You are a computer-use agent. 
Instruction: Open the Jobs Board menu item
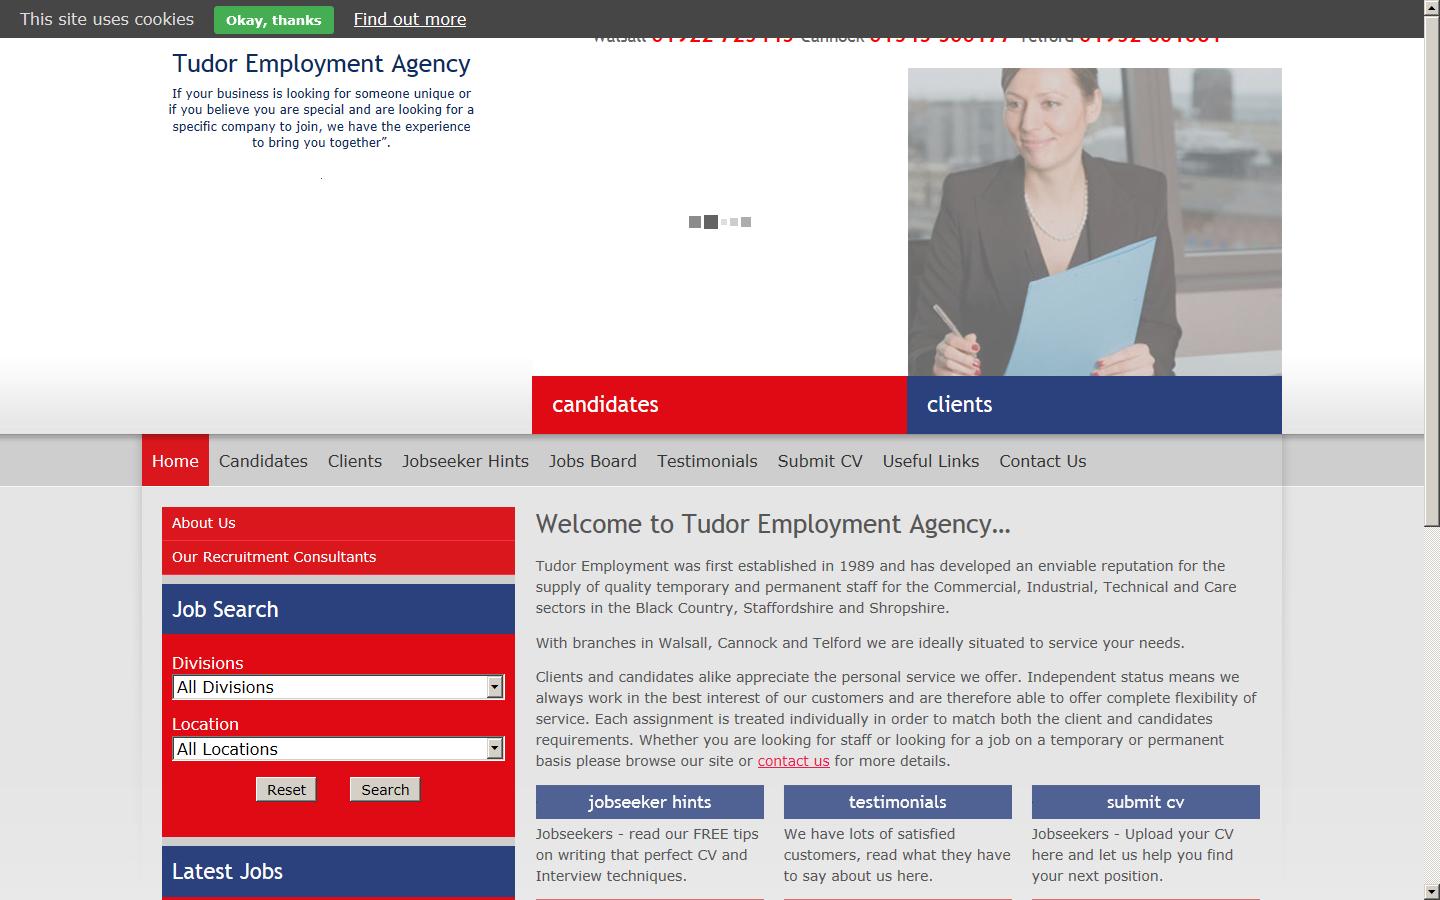point(592,461)
